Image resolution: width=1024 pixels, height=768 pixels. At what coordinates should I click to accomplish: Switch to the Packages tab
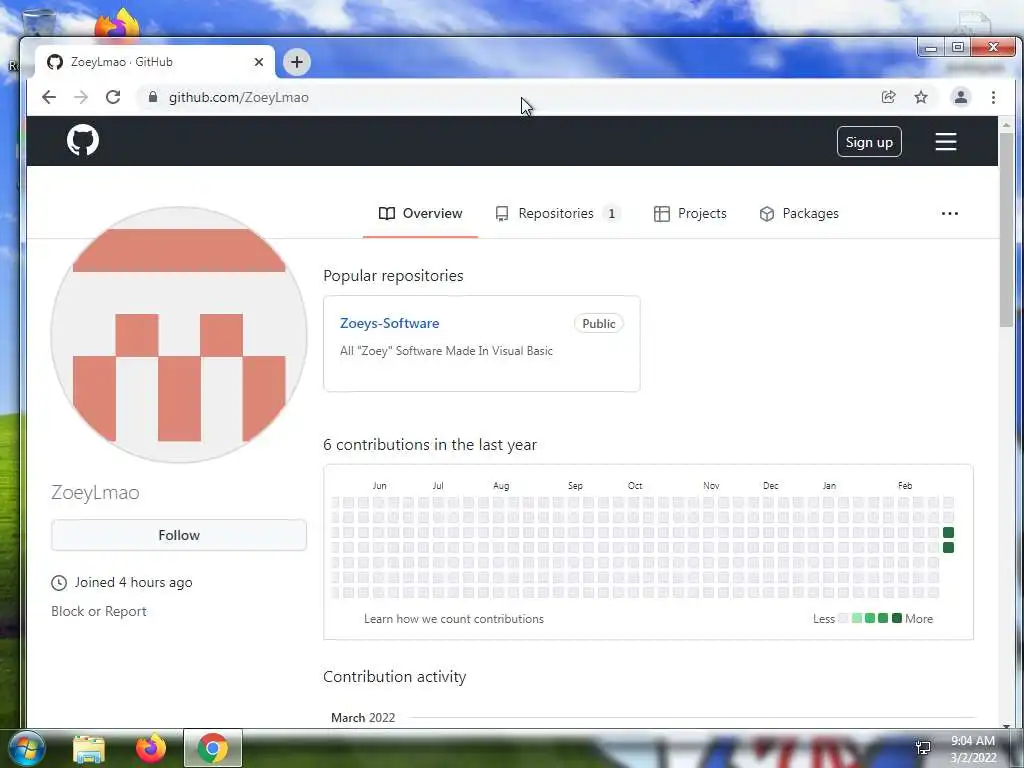(x=799, y=214)
